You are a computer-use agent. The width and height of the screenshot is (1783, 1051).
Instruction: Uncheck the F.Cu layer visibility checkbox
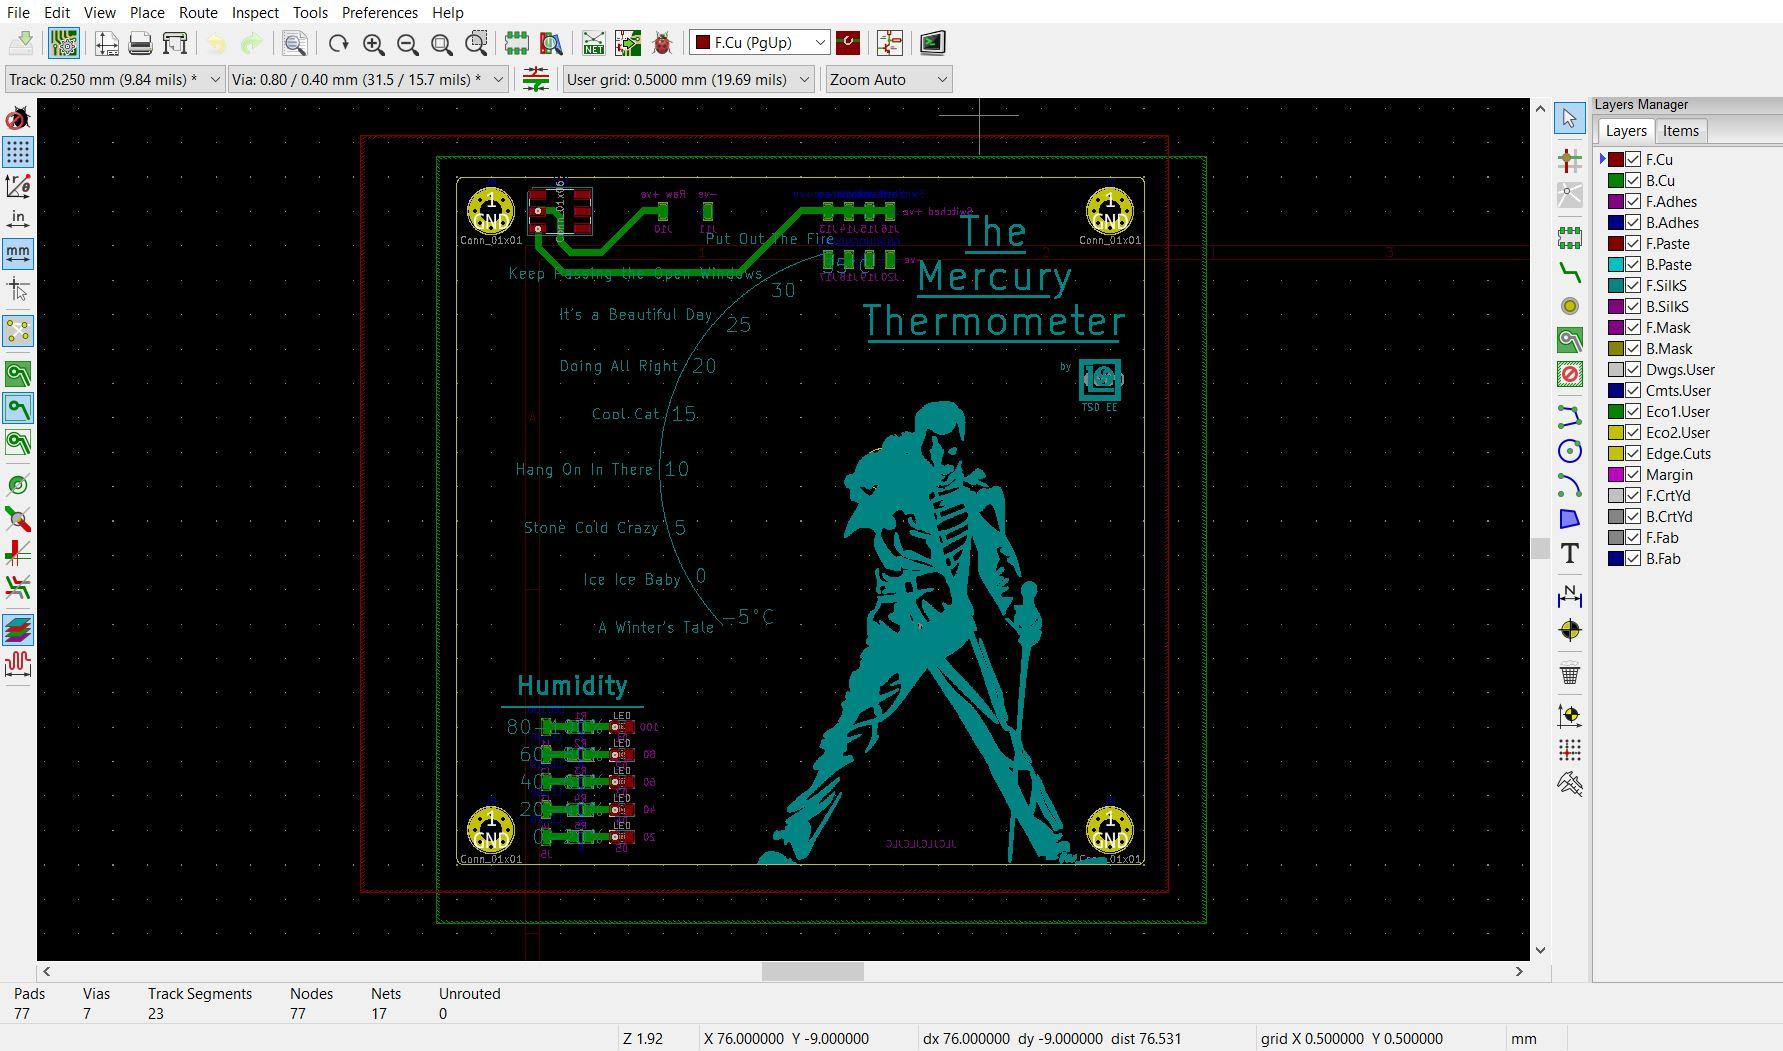click(x=1633, y=159)
